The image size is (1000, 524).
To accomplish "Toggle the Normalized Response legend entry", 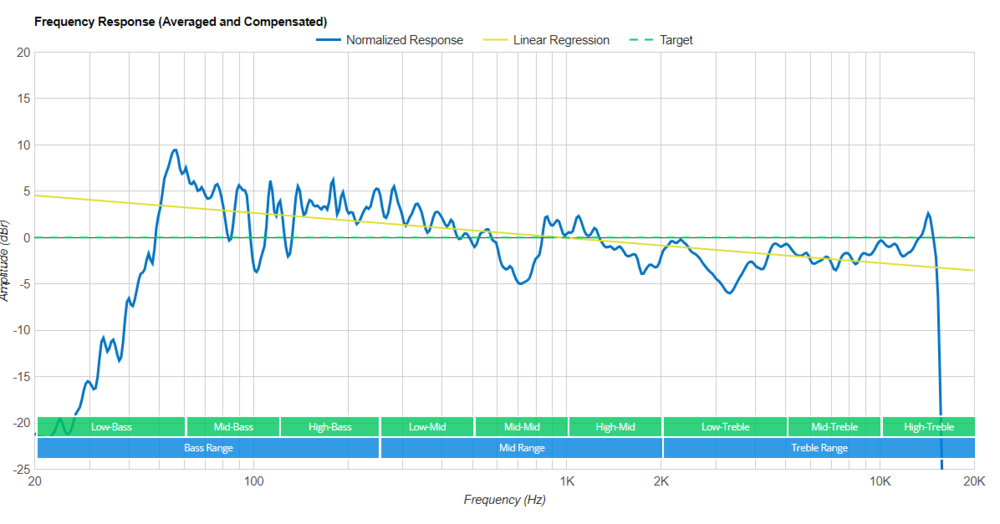I will click(404, 40).
